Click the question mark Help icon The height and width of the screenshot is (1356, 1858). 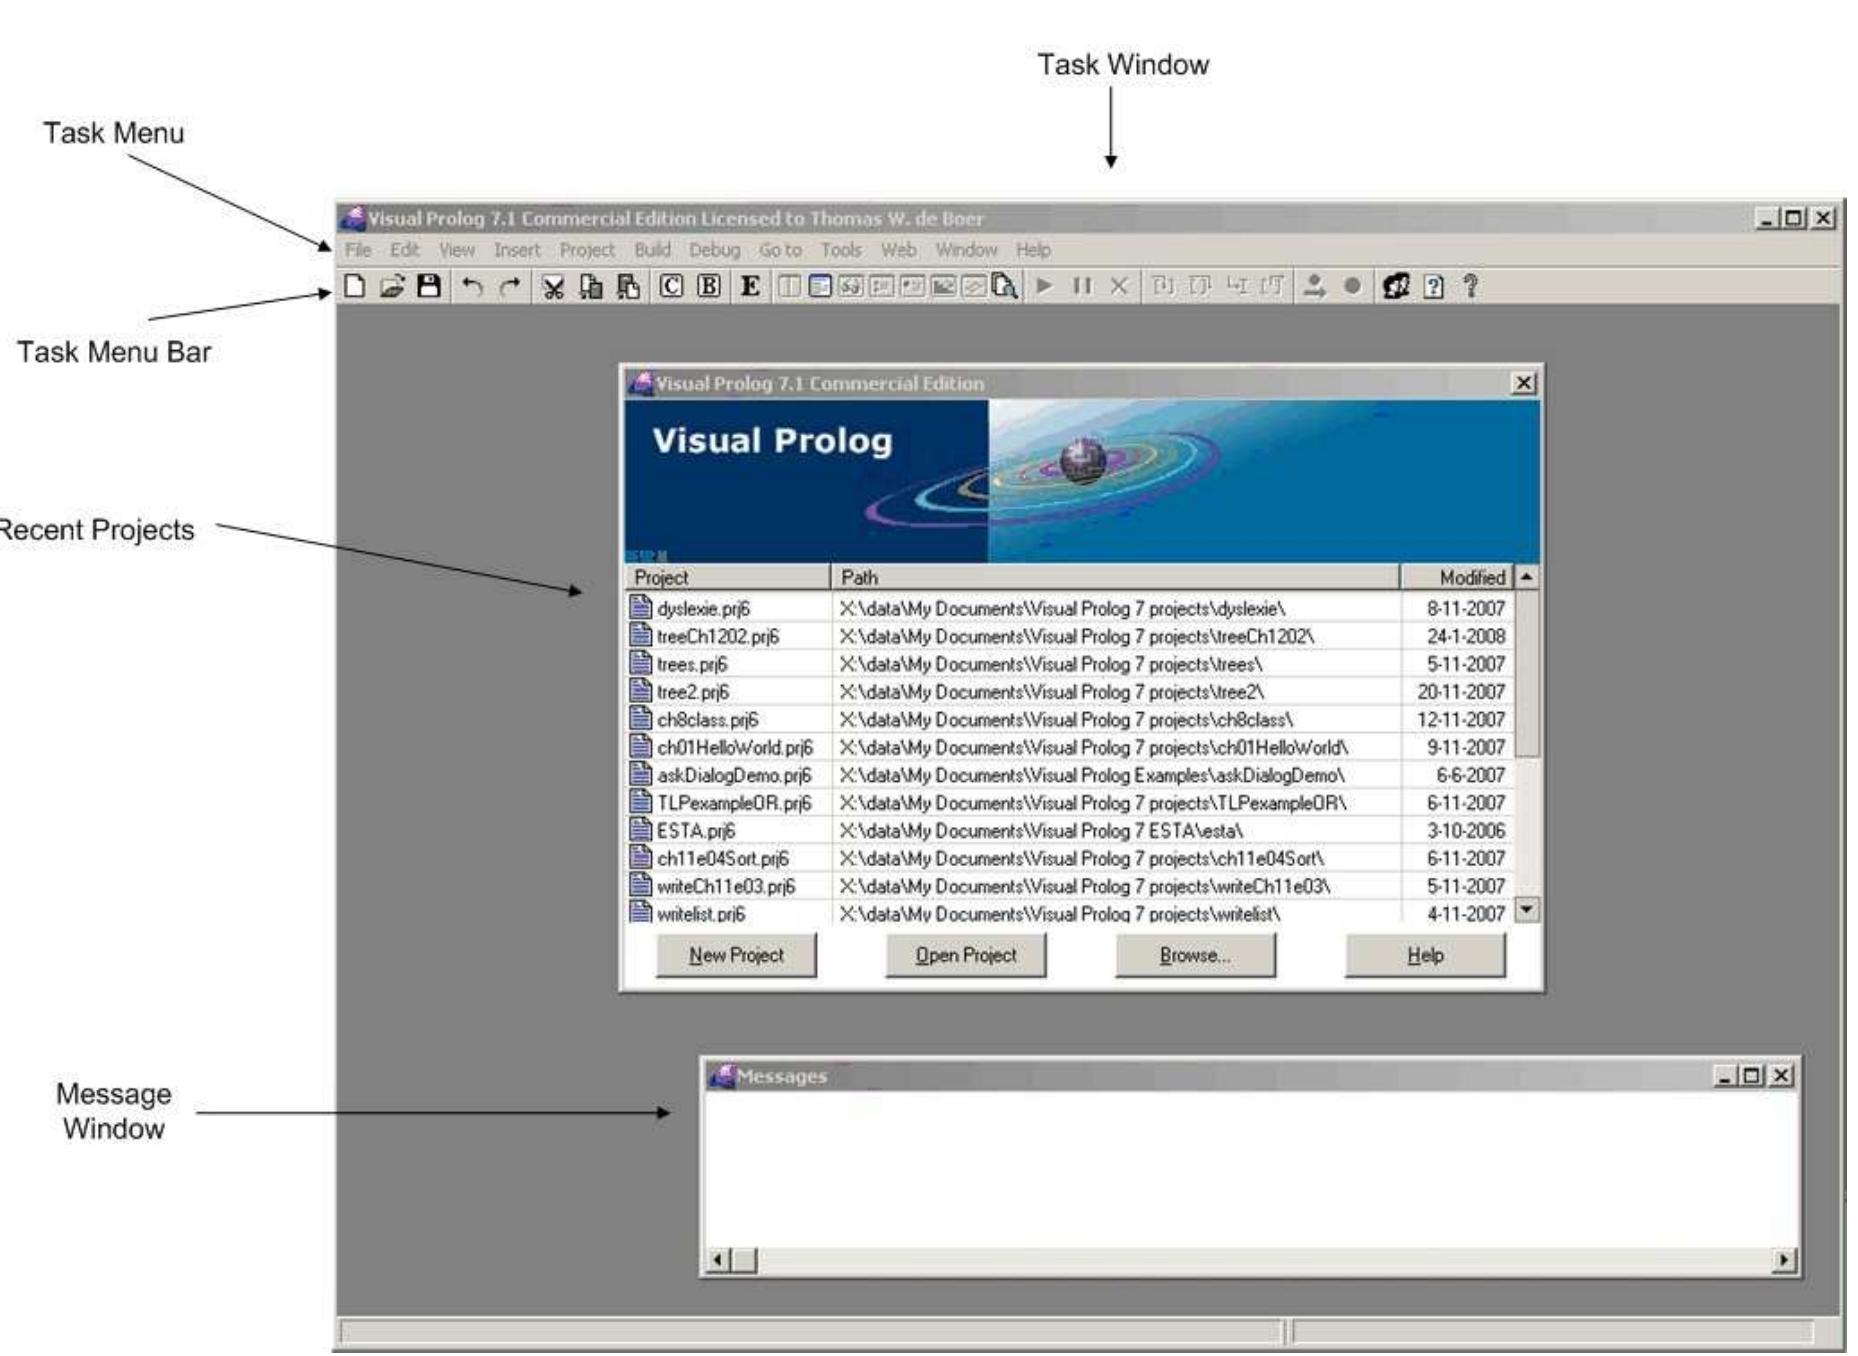point(1470,286)
